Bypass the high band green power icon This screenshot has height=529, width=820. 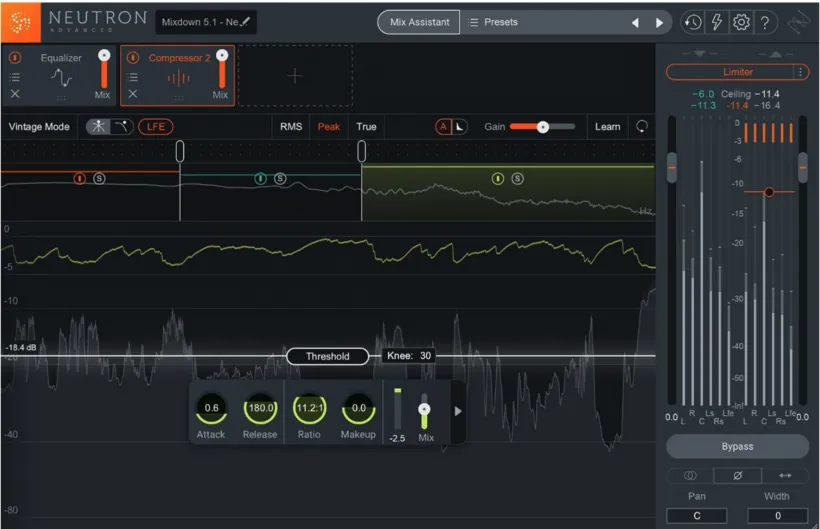(498, 179)
